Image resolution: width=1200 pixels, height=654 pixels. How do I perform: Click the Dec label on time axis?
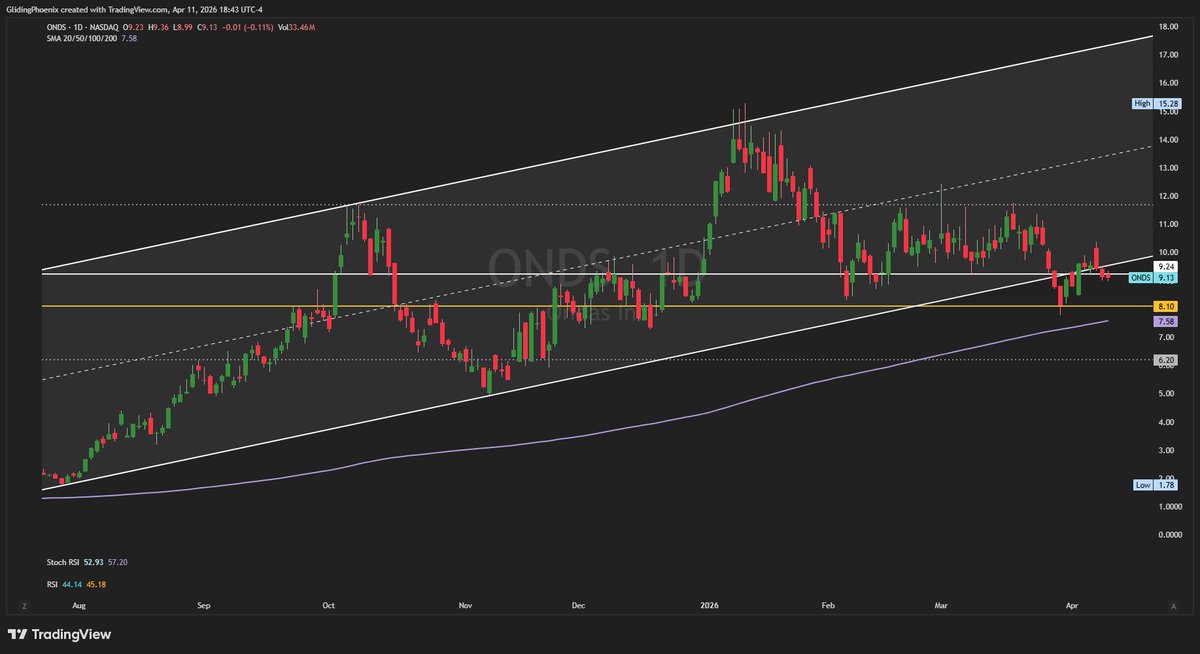point(577,606)
